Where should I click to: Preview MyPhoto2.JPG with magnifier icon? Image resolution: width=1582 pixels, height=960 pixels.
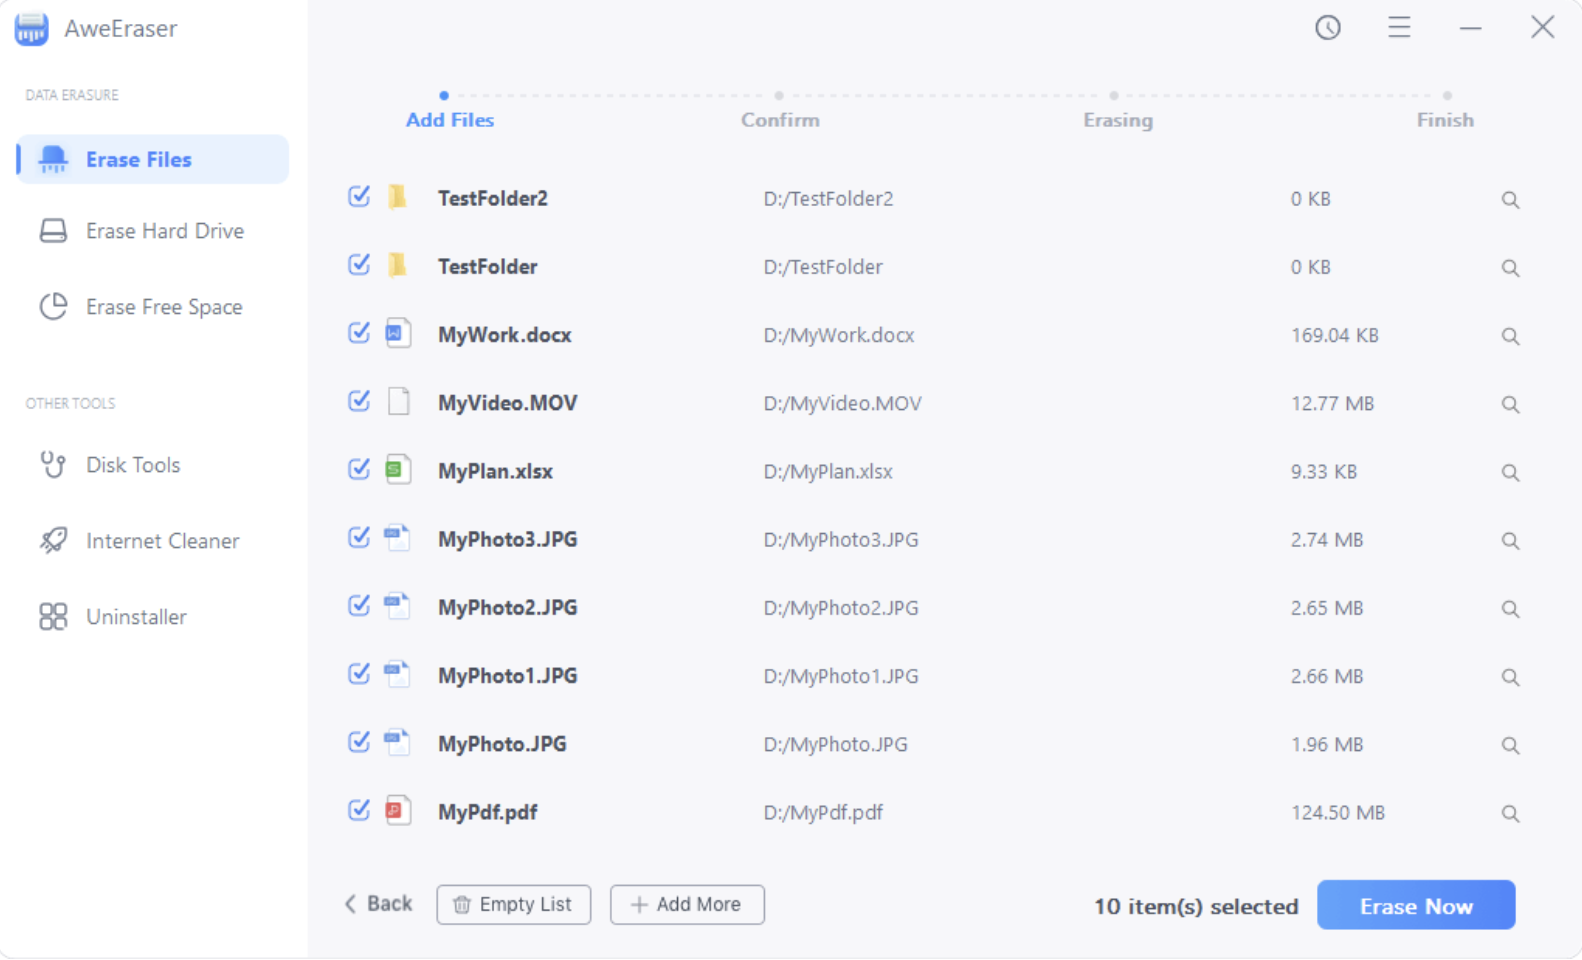pyautogui.click(x=1510, y=609)
